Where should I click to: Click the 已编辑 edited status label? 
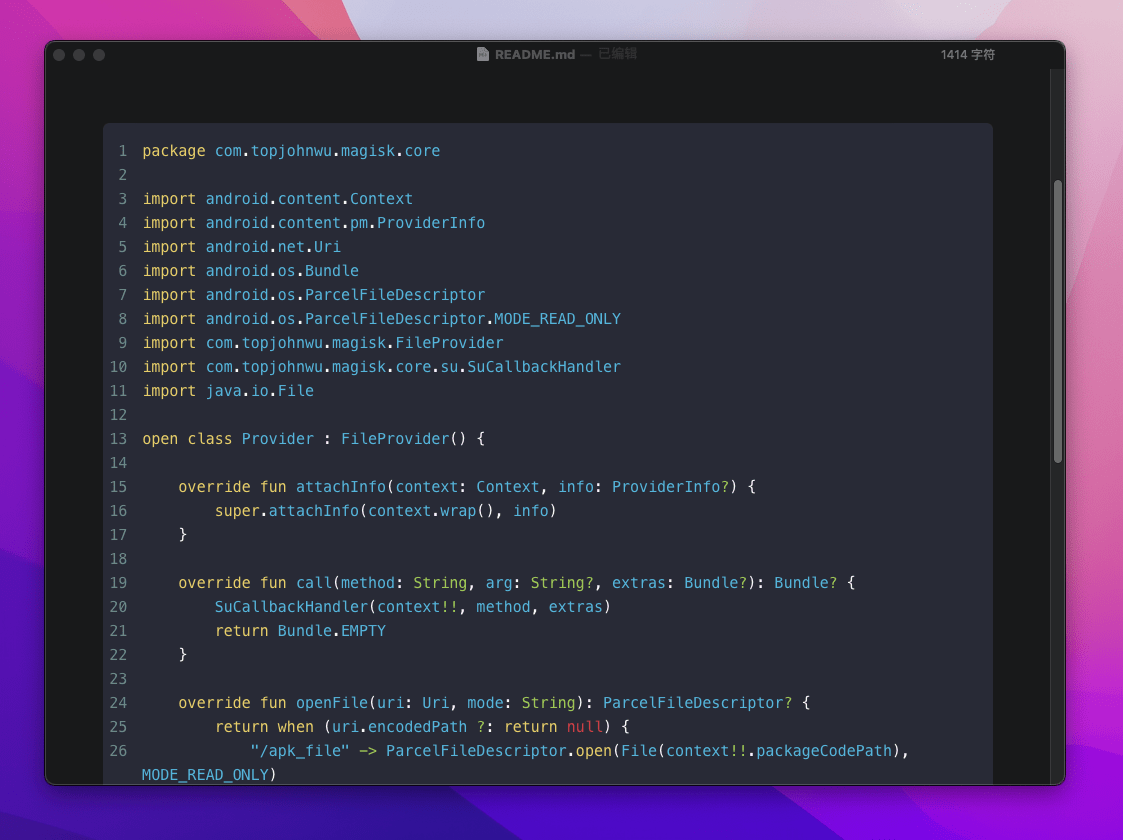(x=617, y=54)
